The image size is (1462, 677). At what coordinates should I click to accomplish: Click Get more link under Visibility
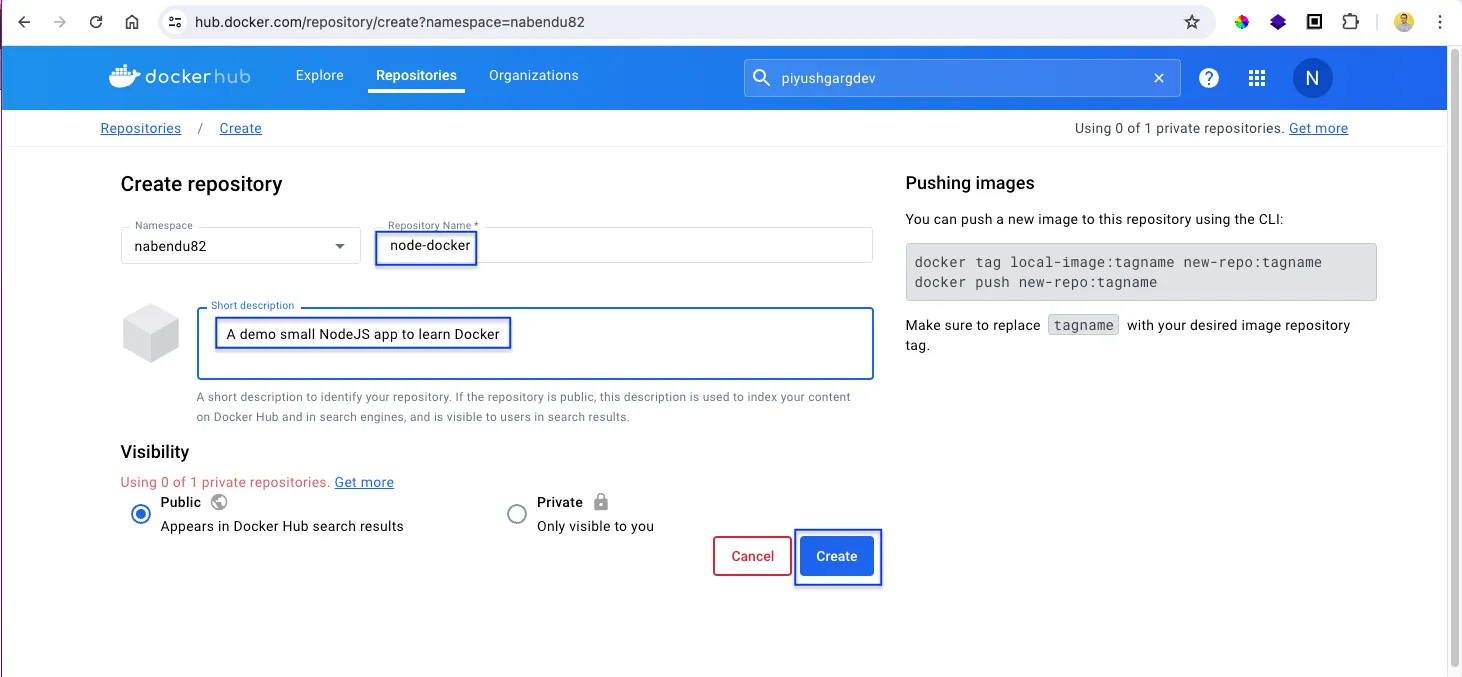[364, 482]
